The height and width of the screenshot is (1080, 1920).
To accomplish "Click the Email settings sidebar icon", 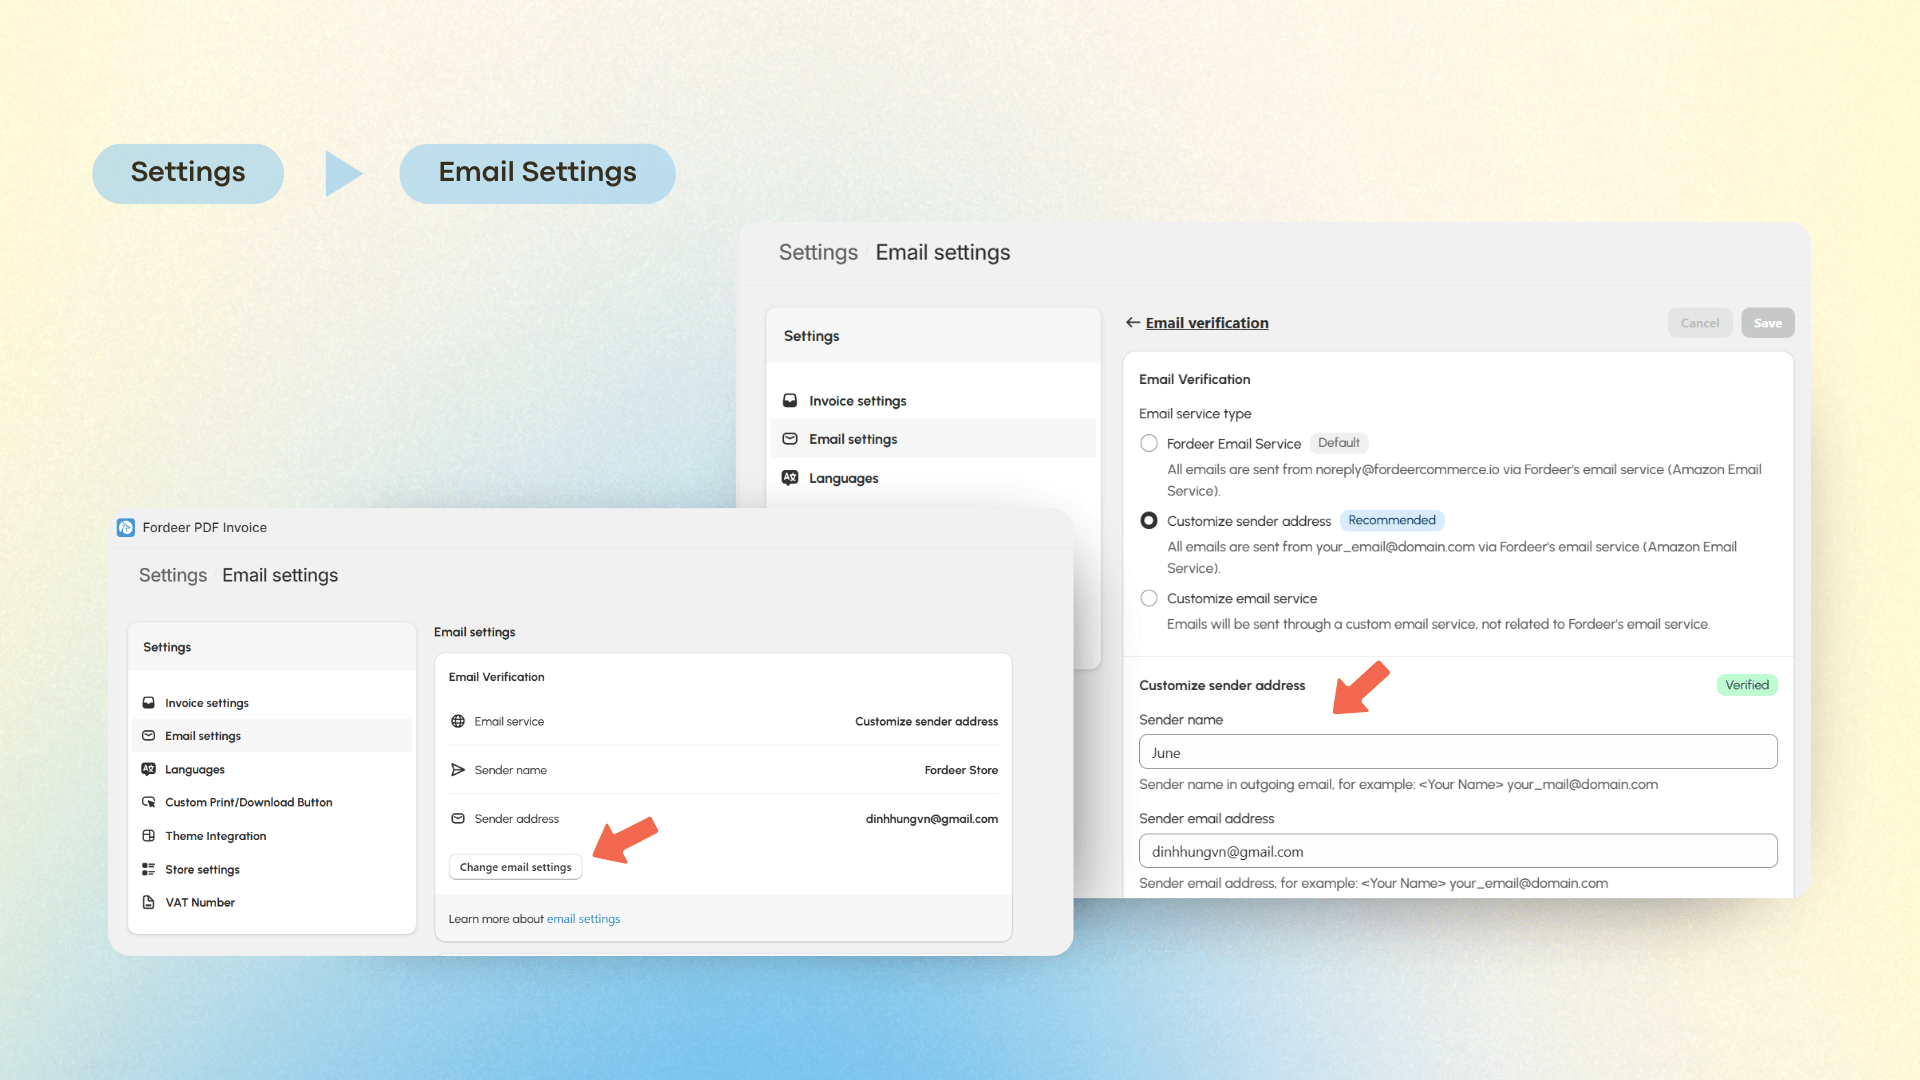I will tap(149, 735).
